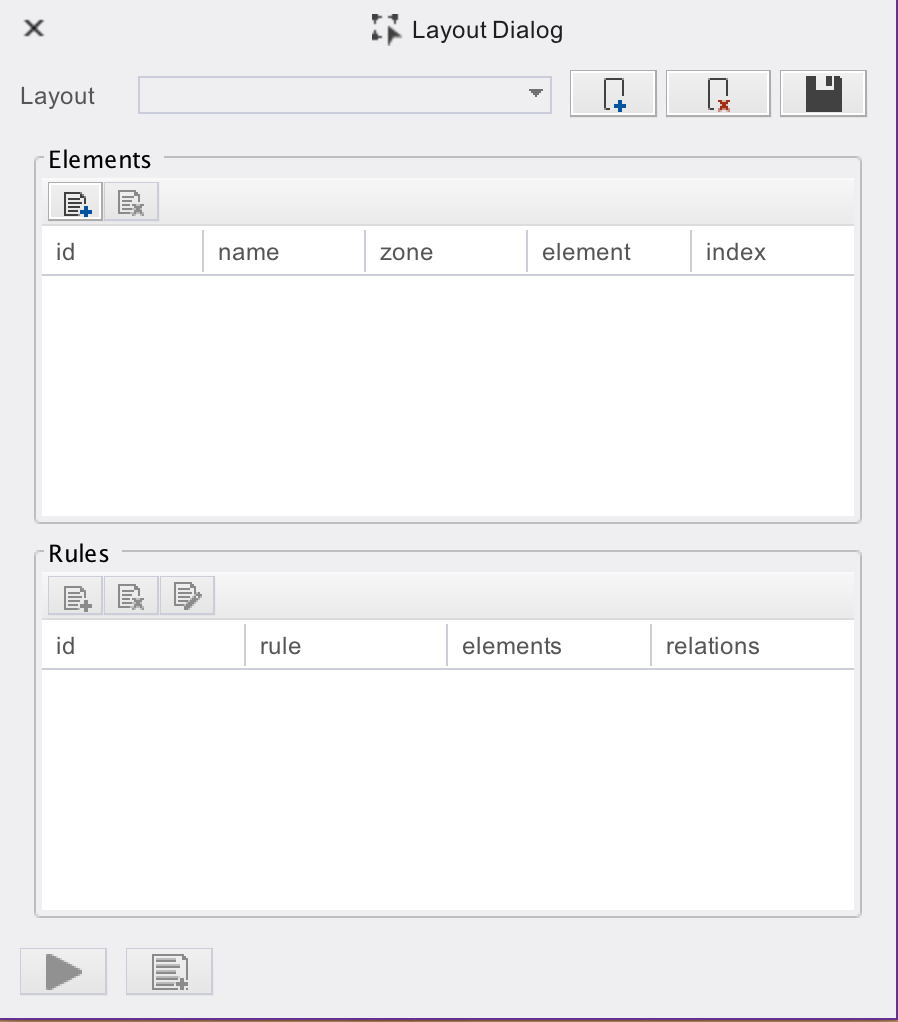The width and height of the screenshot is (898, 1022).
Task: Select the element column header in Elements table
Action: [x=608, y=252]
